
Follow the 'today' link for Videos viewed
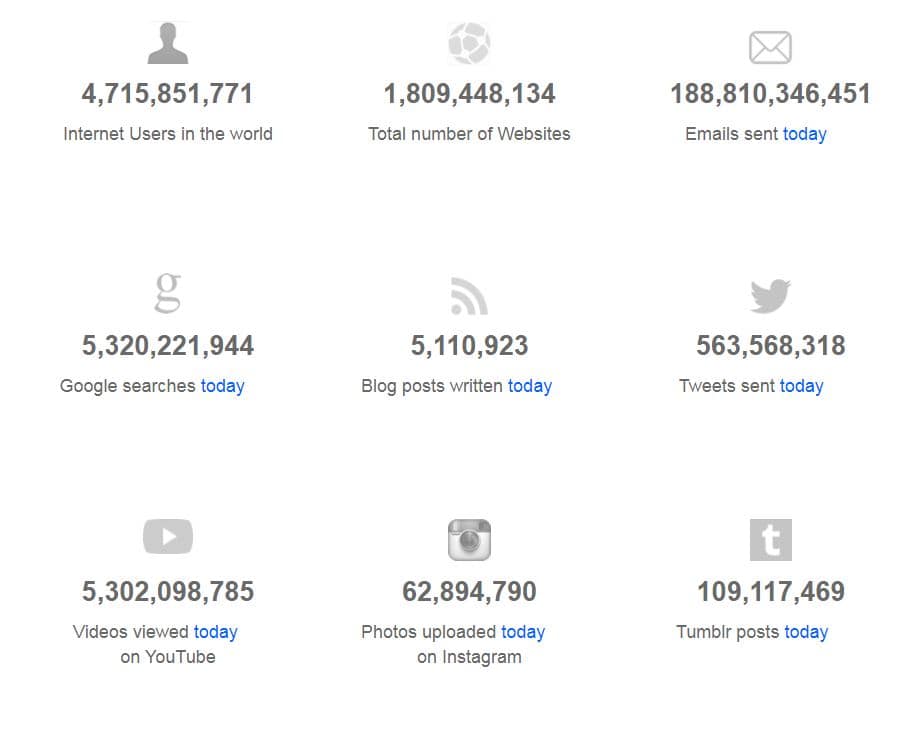tap(216, 632)
